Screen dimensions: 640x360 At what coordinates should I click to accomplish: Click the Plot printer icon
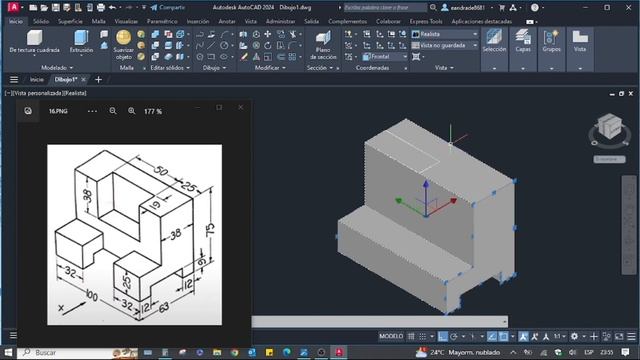point(100,7)
